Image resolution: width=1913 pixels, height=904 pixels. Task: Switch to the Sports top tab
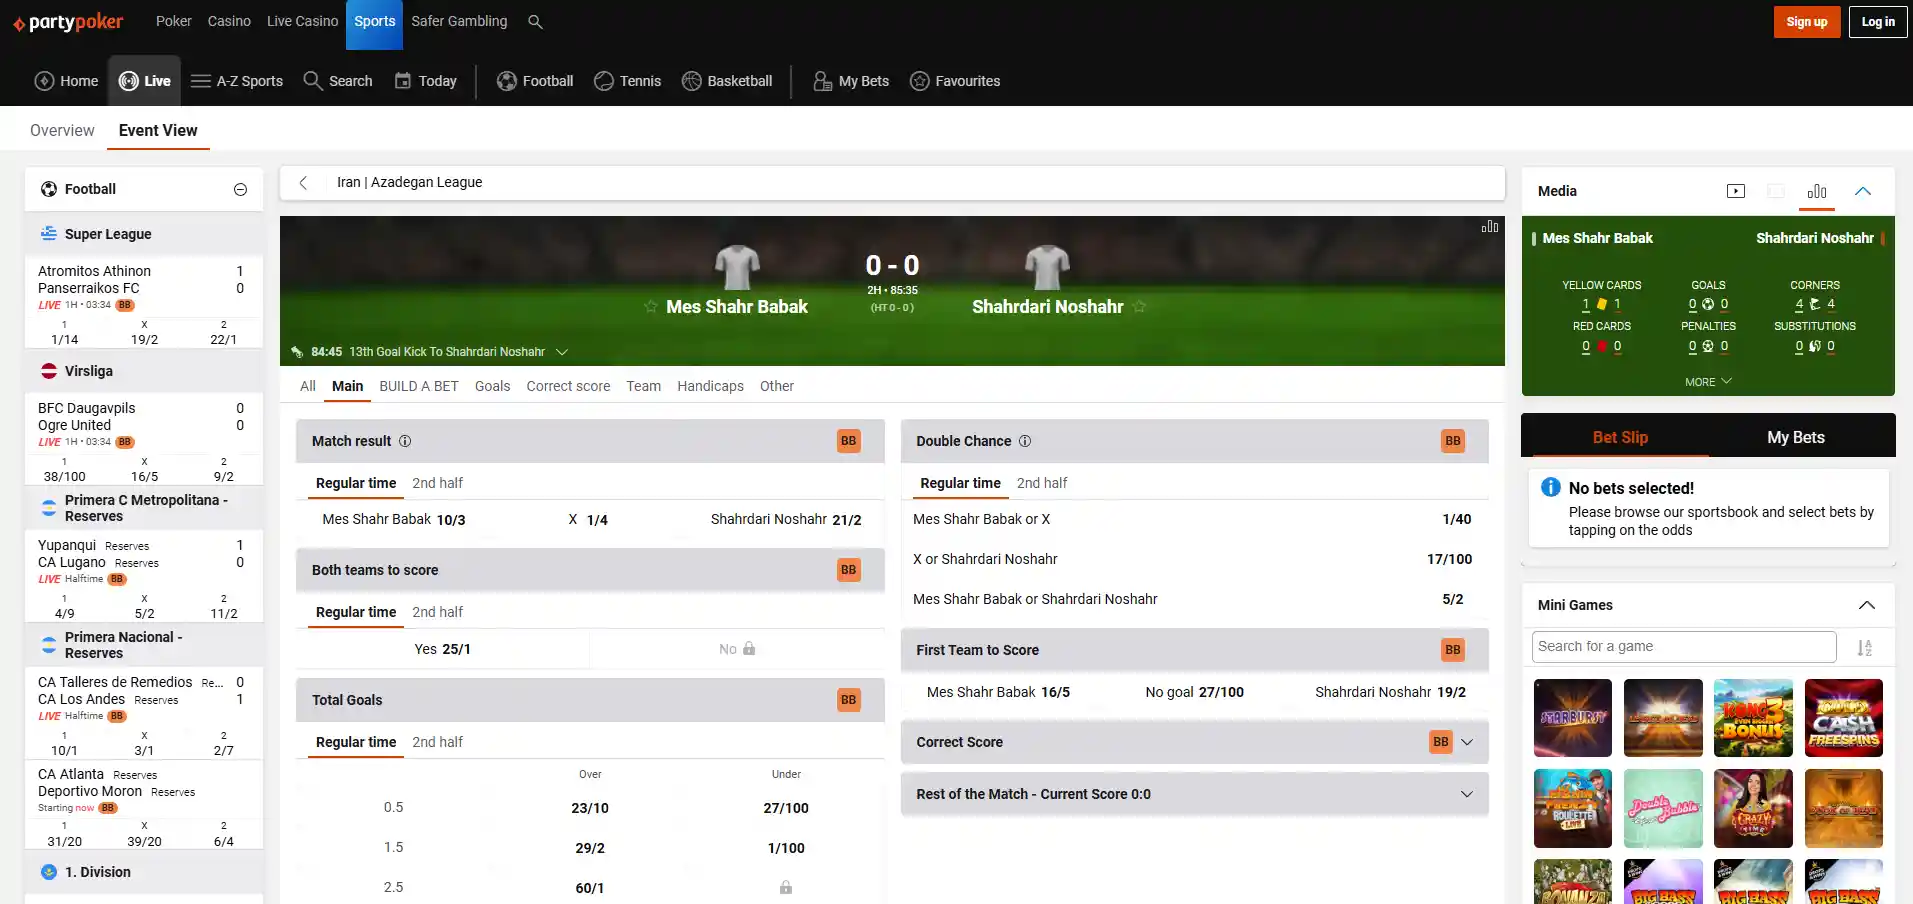375,22
